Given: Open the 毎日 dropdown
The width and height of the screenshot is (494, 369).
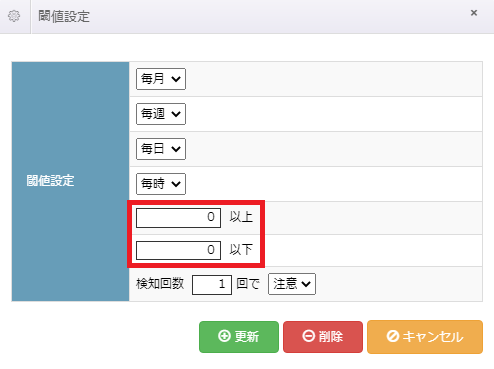Looking at the screenshot, I should 161,149.
